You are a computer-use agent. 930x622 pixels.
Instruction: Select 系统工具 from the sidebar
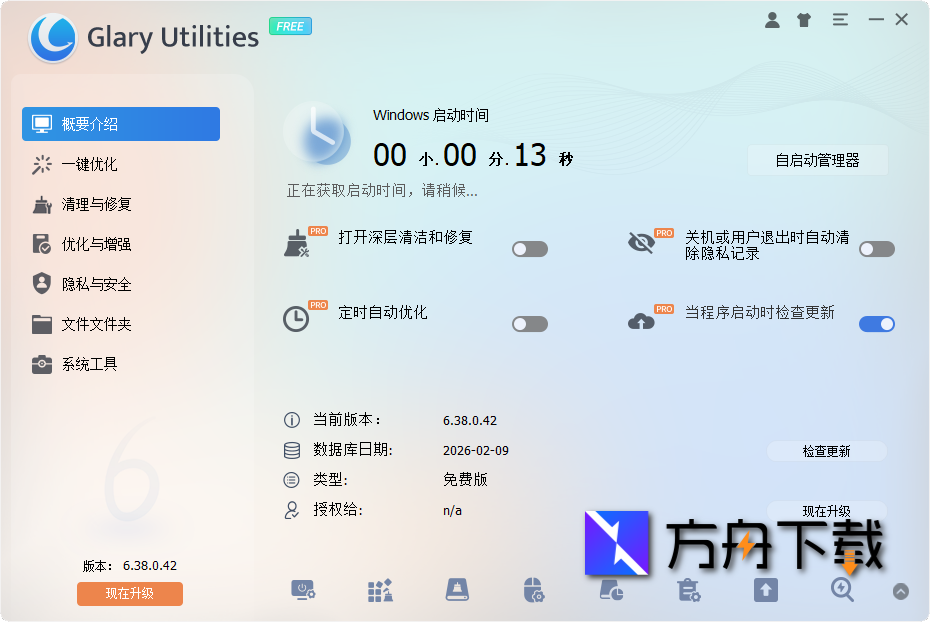point(120,363)
